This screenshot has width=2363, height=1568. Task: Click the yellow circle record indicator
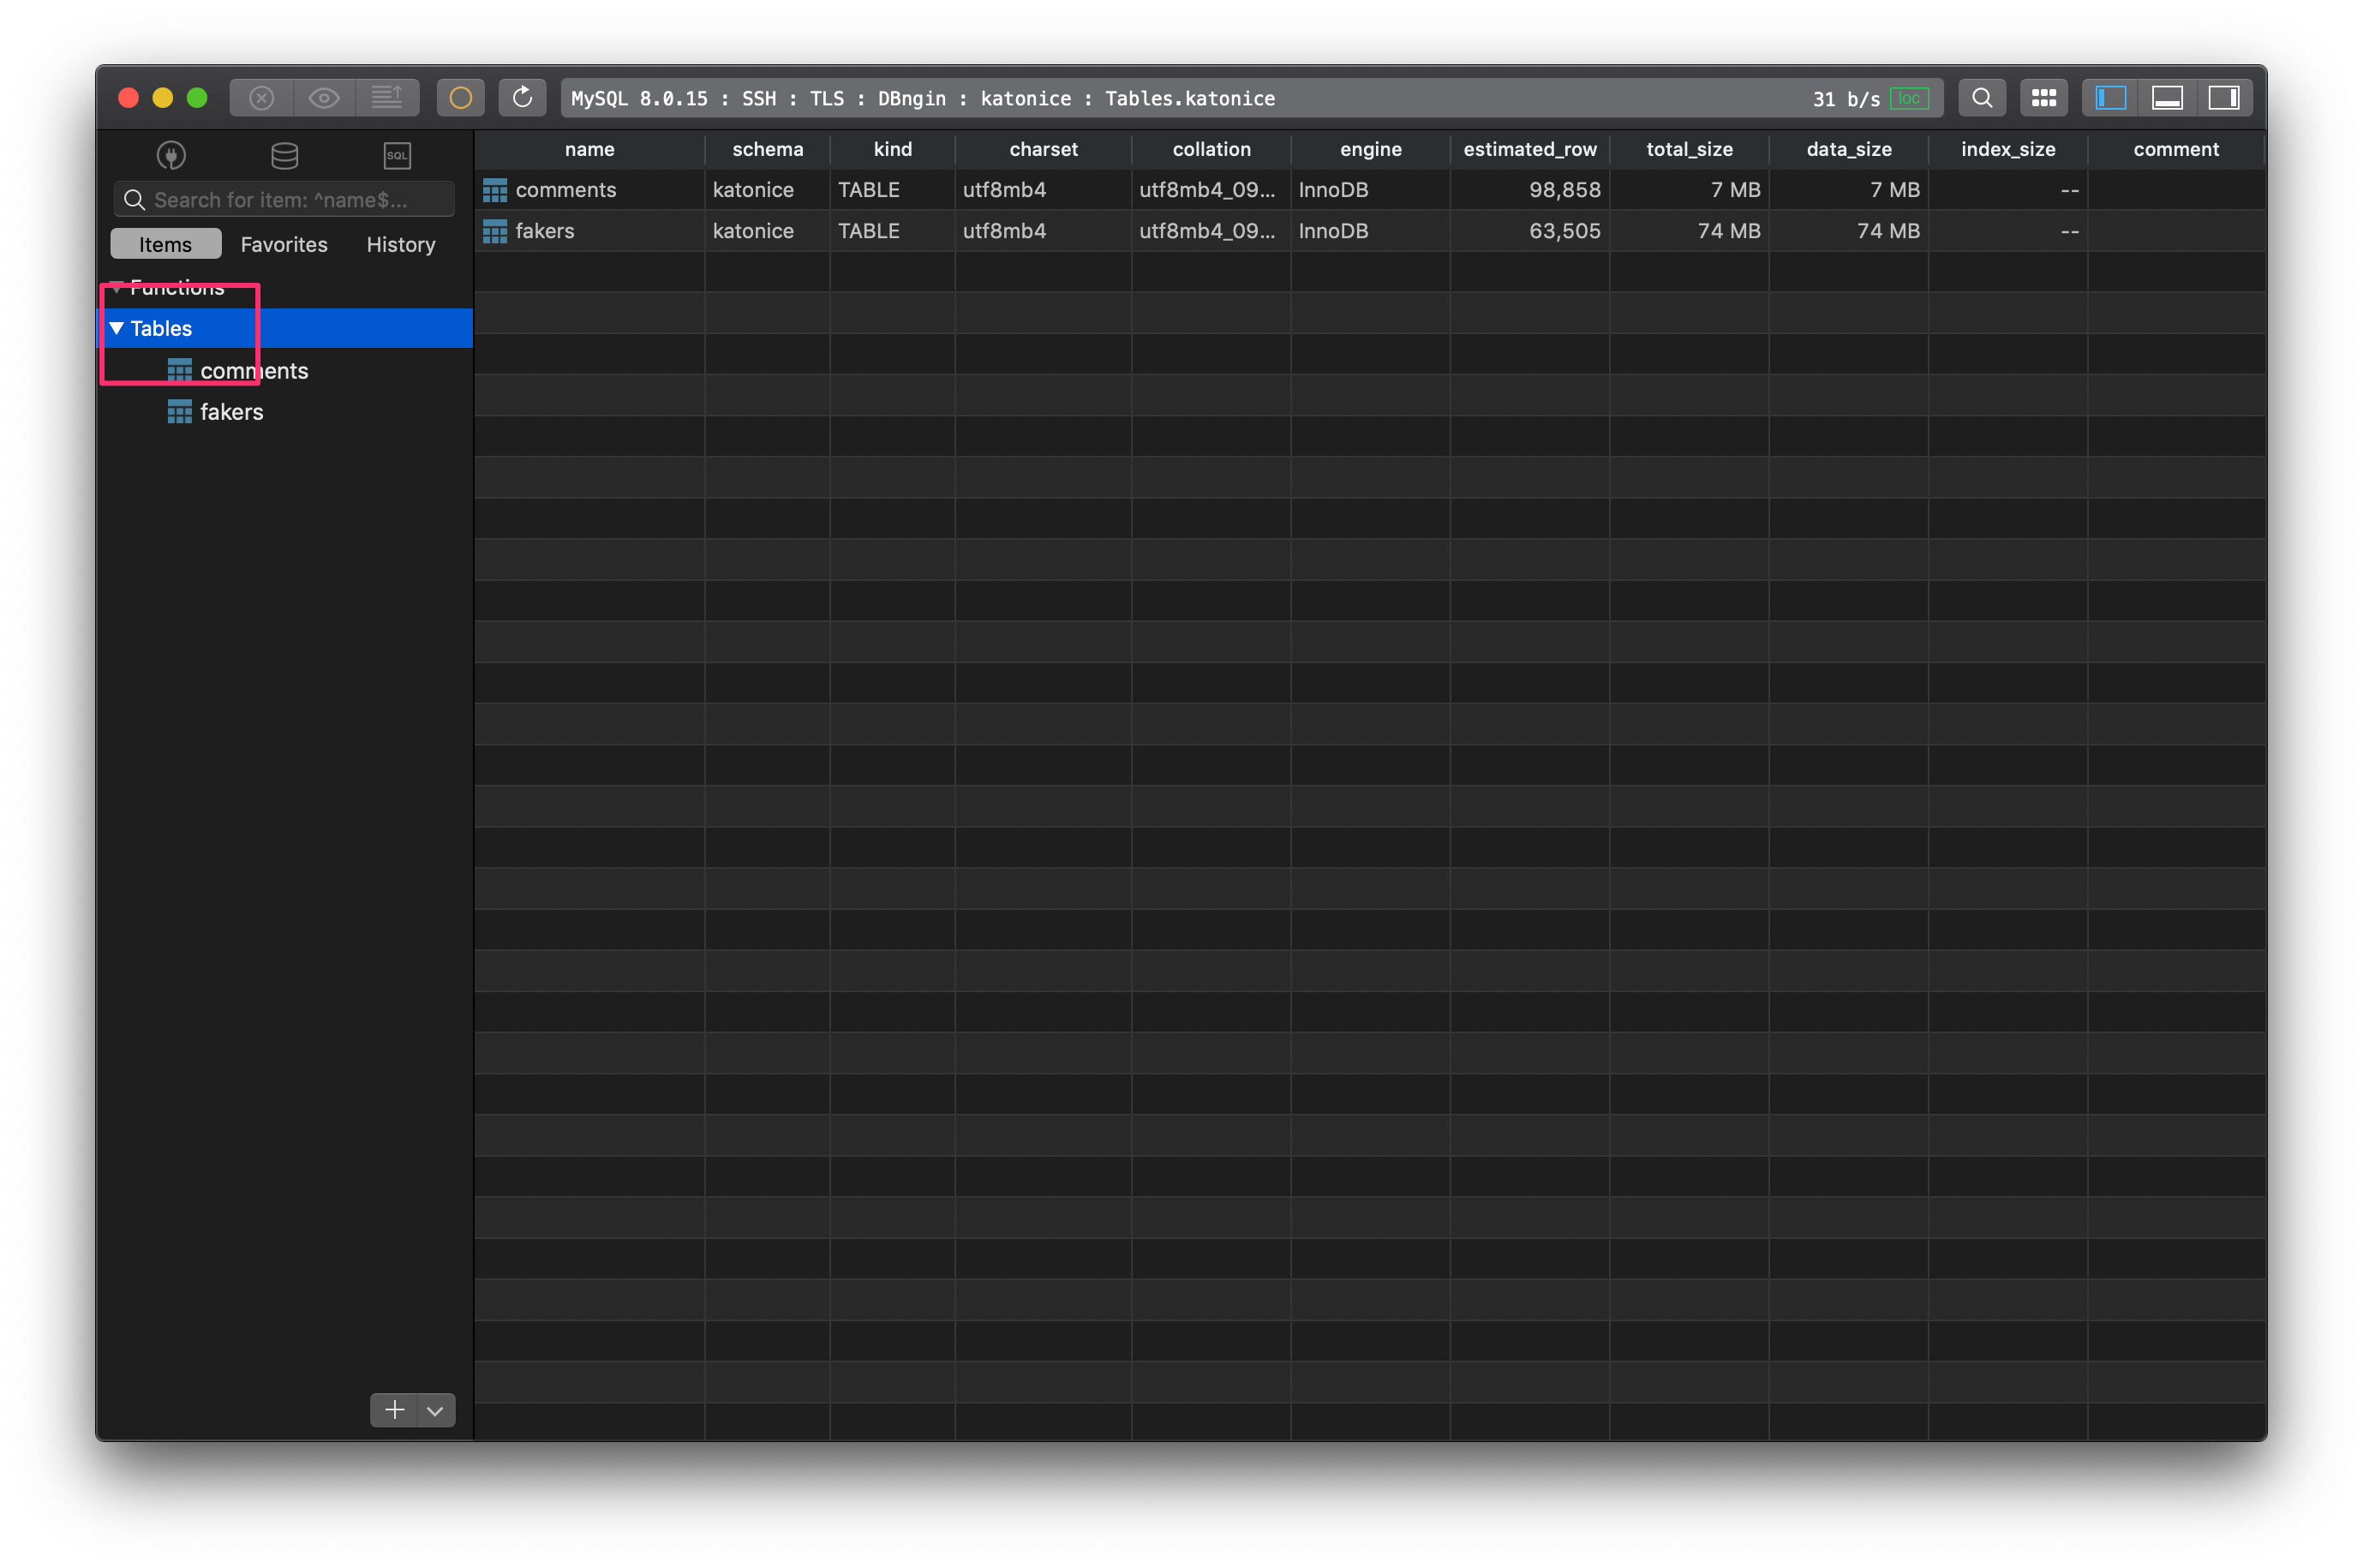461,97
